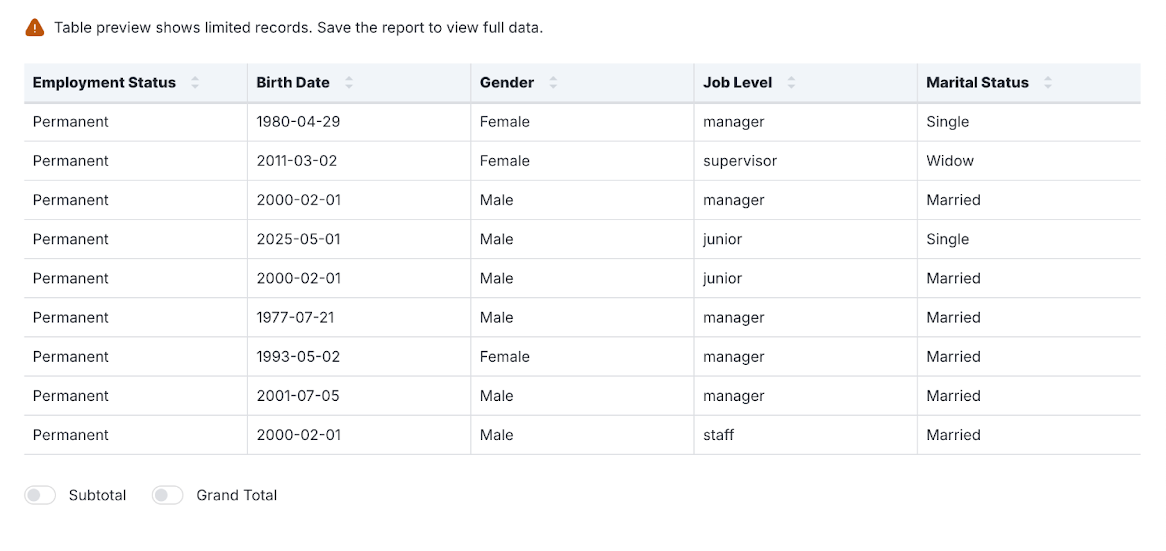This screenshot has width=1166, height=551.
Task: Click the Job Level sort icon
Action: 791,83
